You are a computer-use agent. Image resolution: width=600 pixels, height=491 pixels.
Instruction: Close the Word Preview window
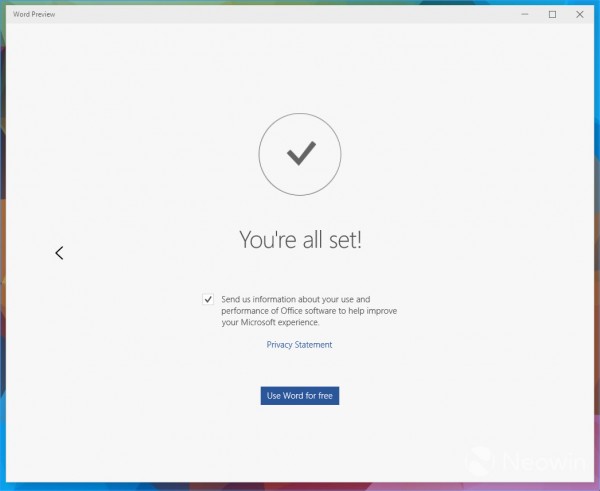(x=579, y=14)
